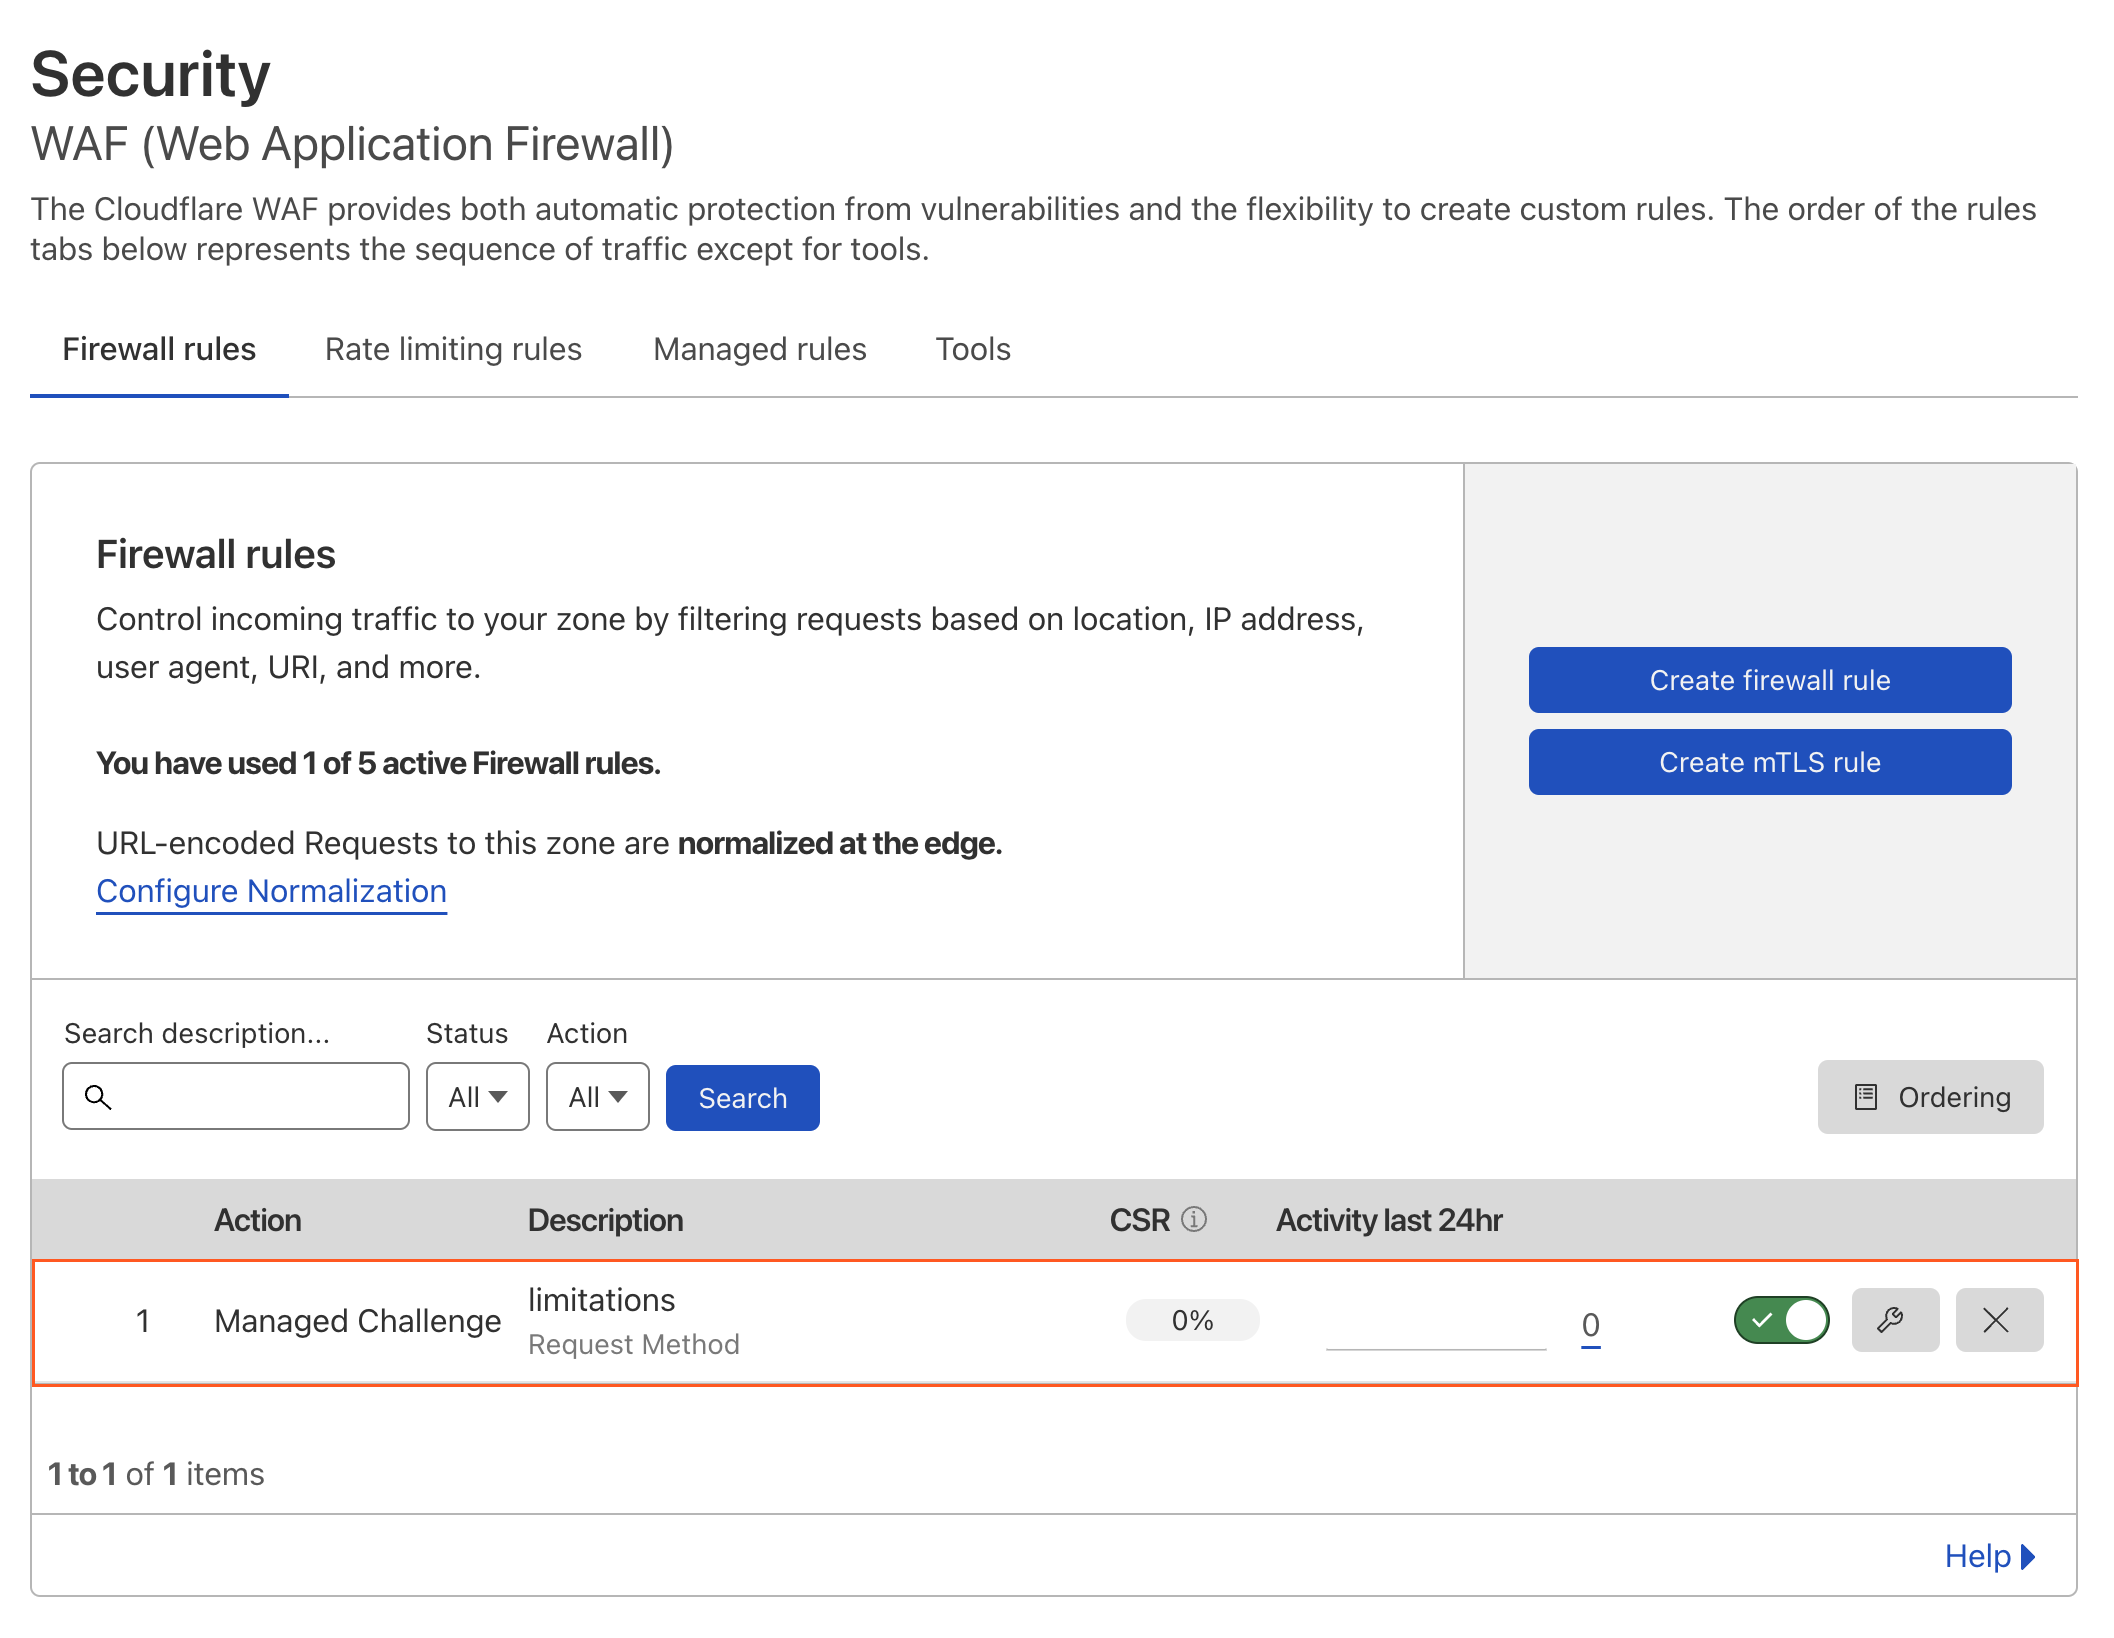The height and width of the screenshot is (1638, 2114).
Task: Click the magnifier icon in search field
Action: (x=98, y=1097)
